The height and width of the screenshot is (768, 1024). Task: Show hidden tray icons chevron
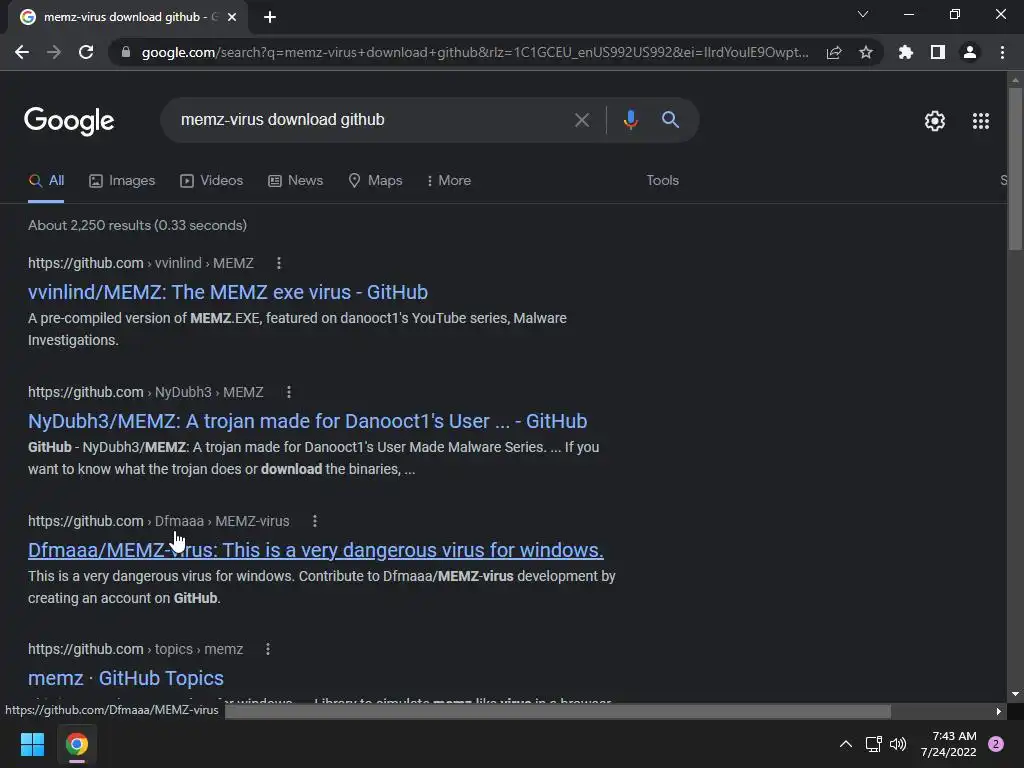click(845, 744)
